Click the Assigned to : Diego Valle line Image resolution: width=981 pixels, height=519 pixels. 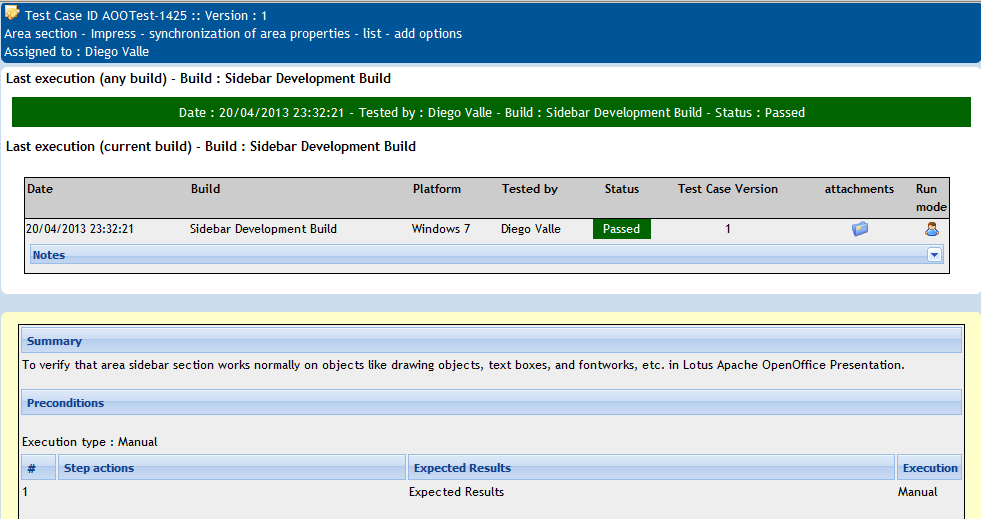click(x=76, y=52)
